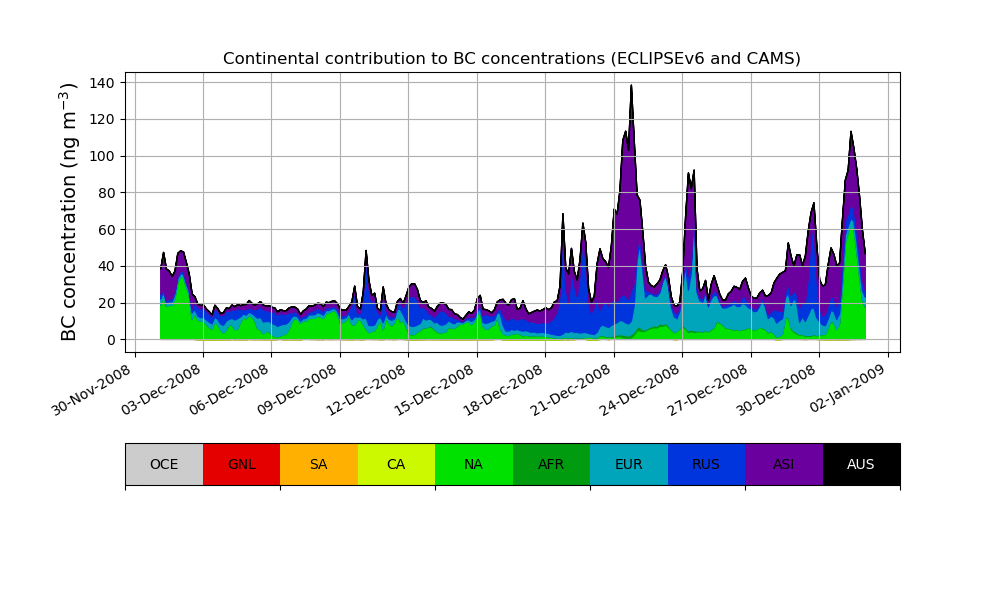
Task: Click the 60 y-axis tick label
Action: (x=107, y=230)
